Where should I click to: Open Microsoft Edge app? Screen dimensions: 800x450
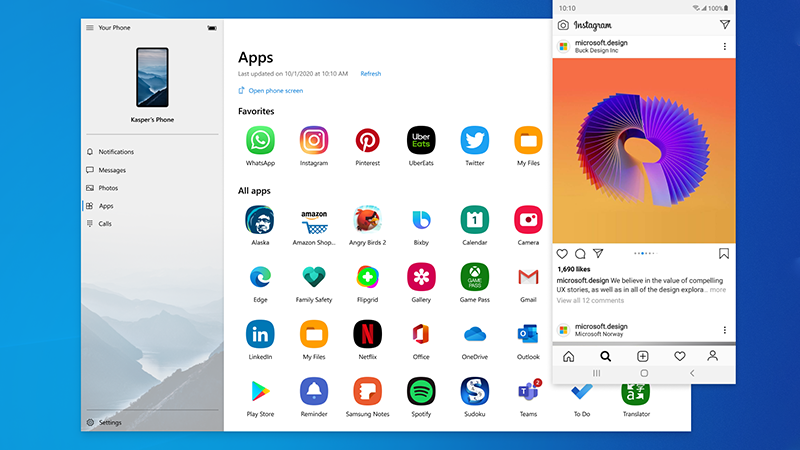coord(260,277)
